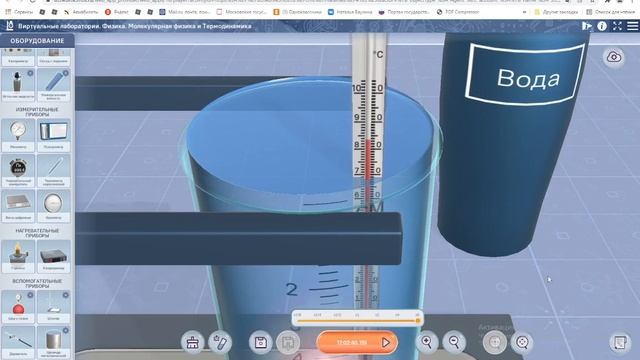Open the Сервисы apps bookmark
Viewport: 640px width, 360px height.
19,12
